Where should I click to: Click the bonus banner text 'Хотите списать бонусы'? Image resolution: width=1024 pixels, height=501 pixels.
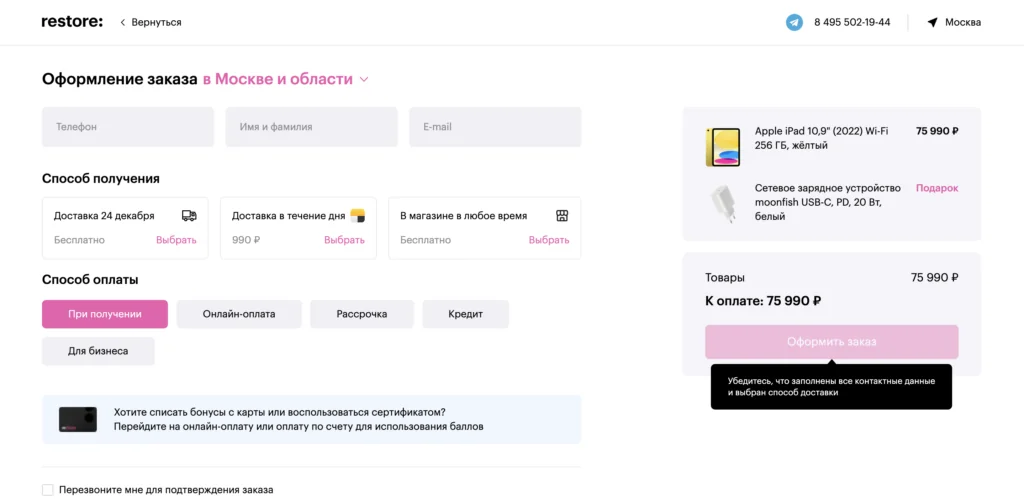[280, 412]
